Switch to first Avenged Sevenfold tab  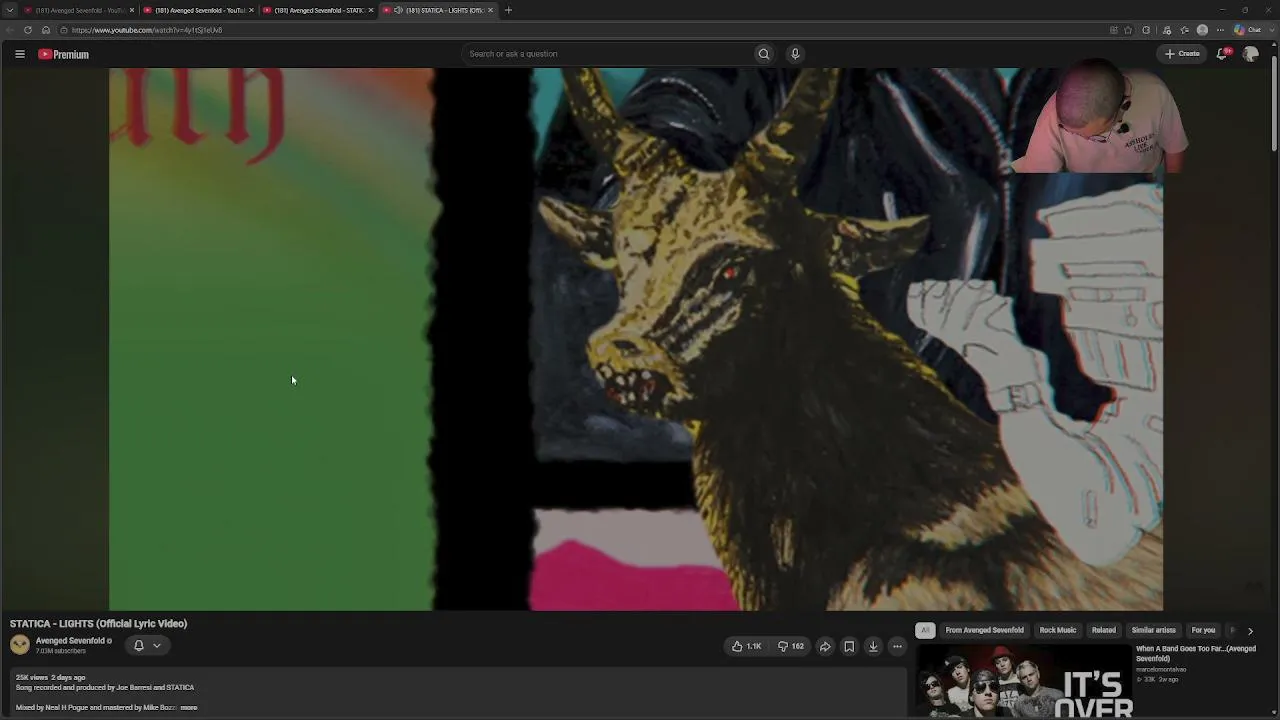78,10
